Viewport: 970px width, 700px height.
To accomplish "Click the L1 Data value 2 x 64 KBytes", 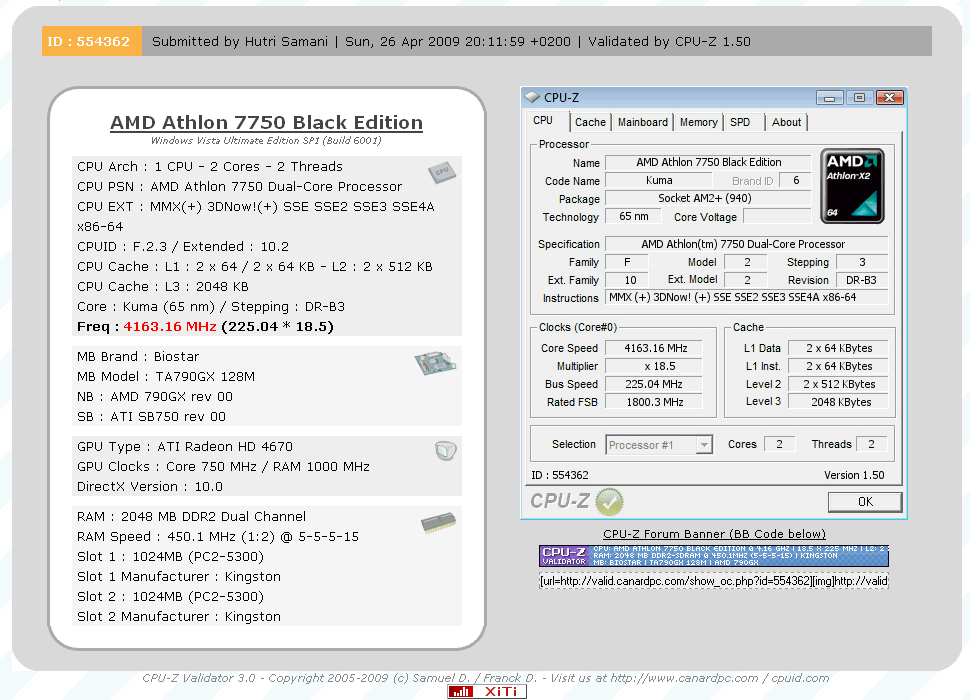I will (x=839, y=348).
